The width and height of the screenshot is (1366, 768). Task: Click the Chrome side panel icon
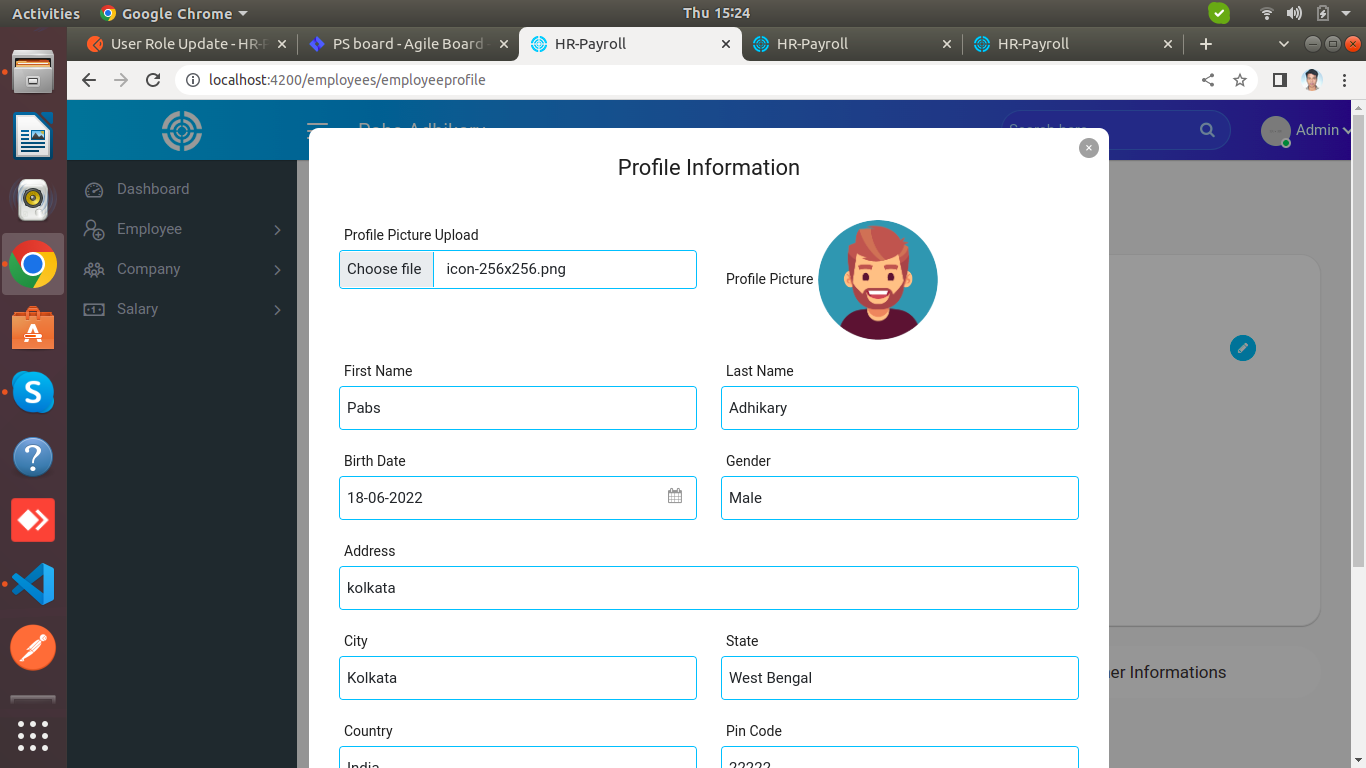(1279, 80)
